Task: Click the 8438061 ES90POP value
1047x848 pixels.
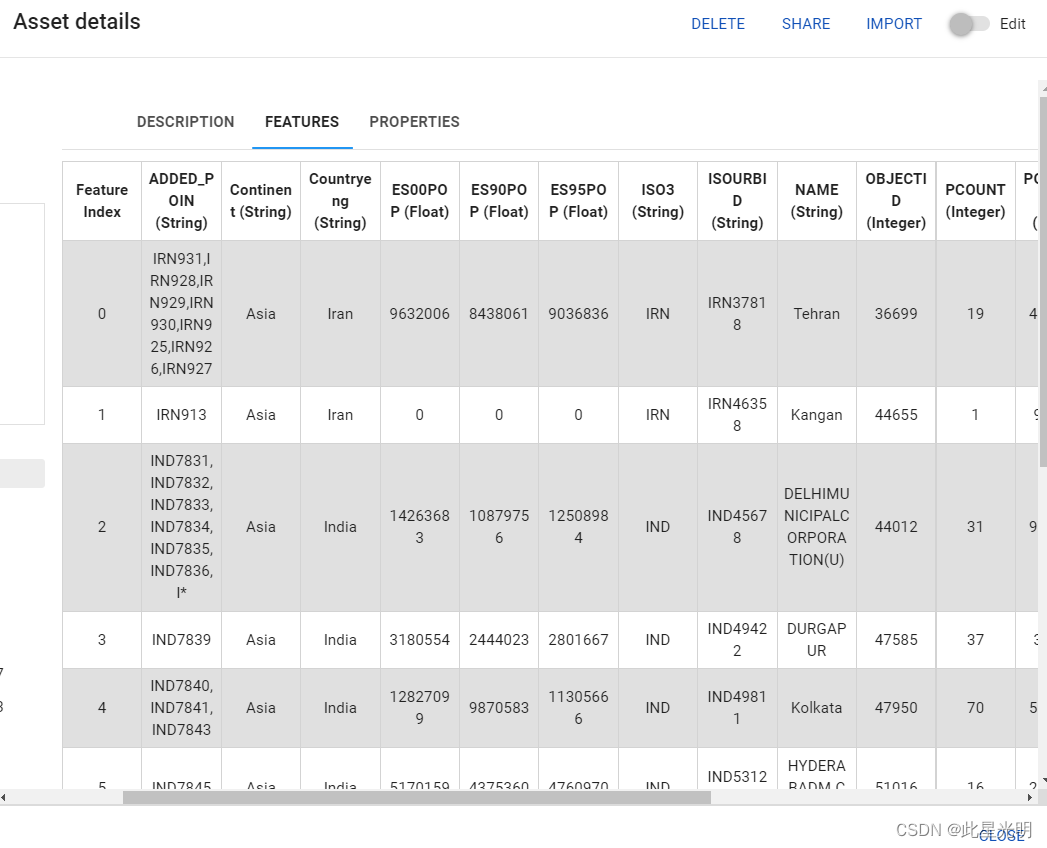Action: pyautogui.click(x=499, y=313)
